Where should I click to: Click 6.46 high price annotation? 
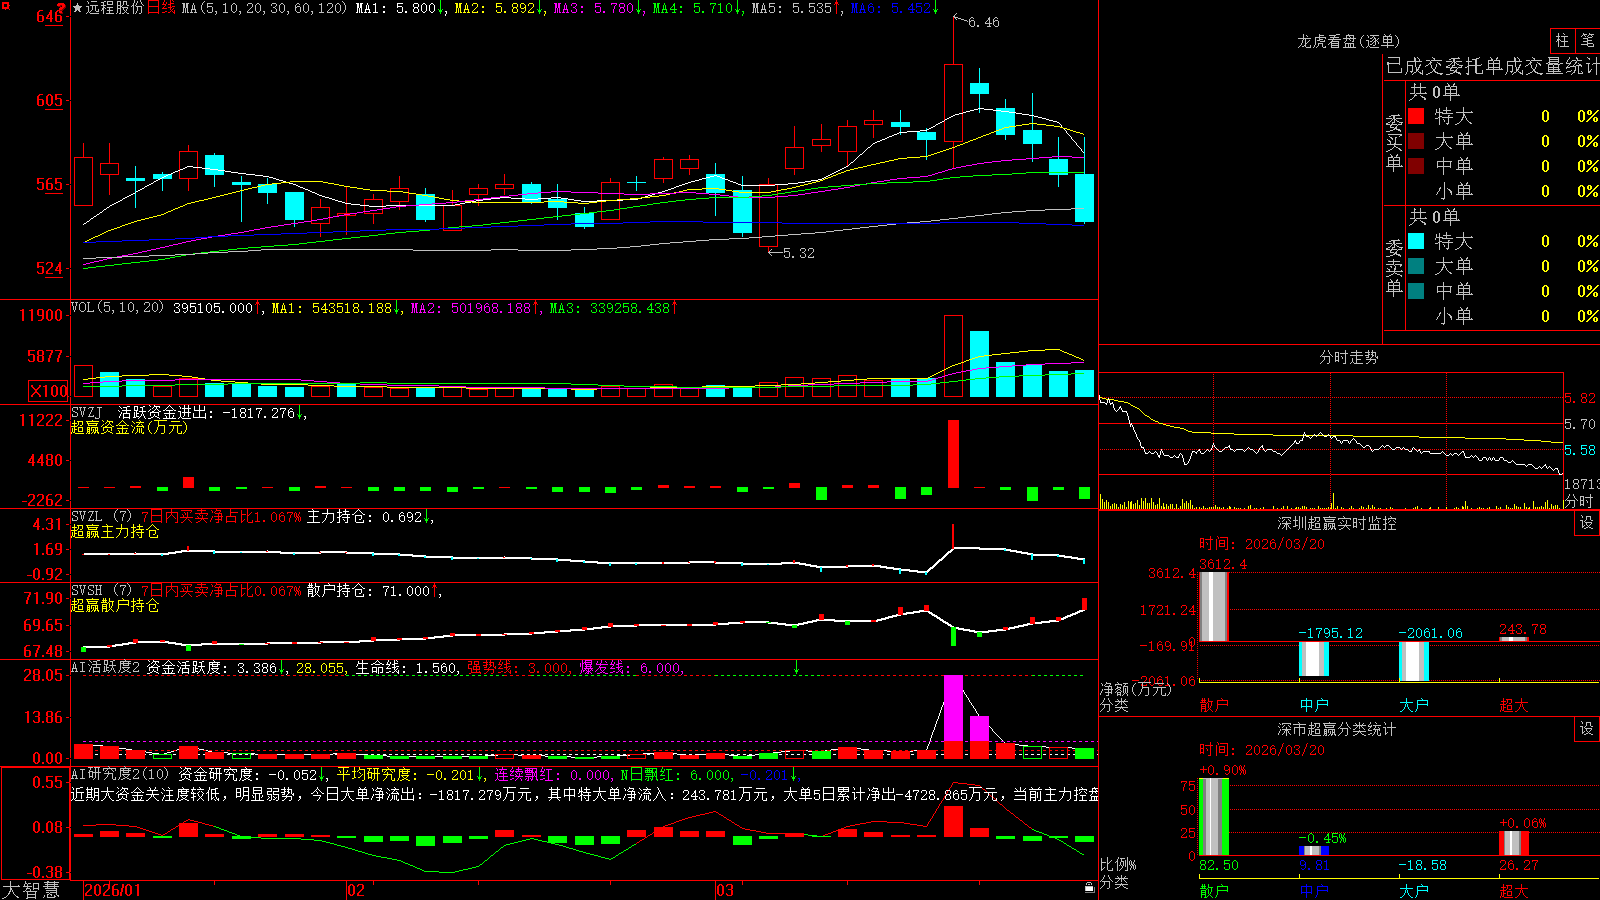click(983, 22)
